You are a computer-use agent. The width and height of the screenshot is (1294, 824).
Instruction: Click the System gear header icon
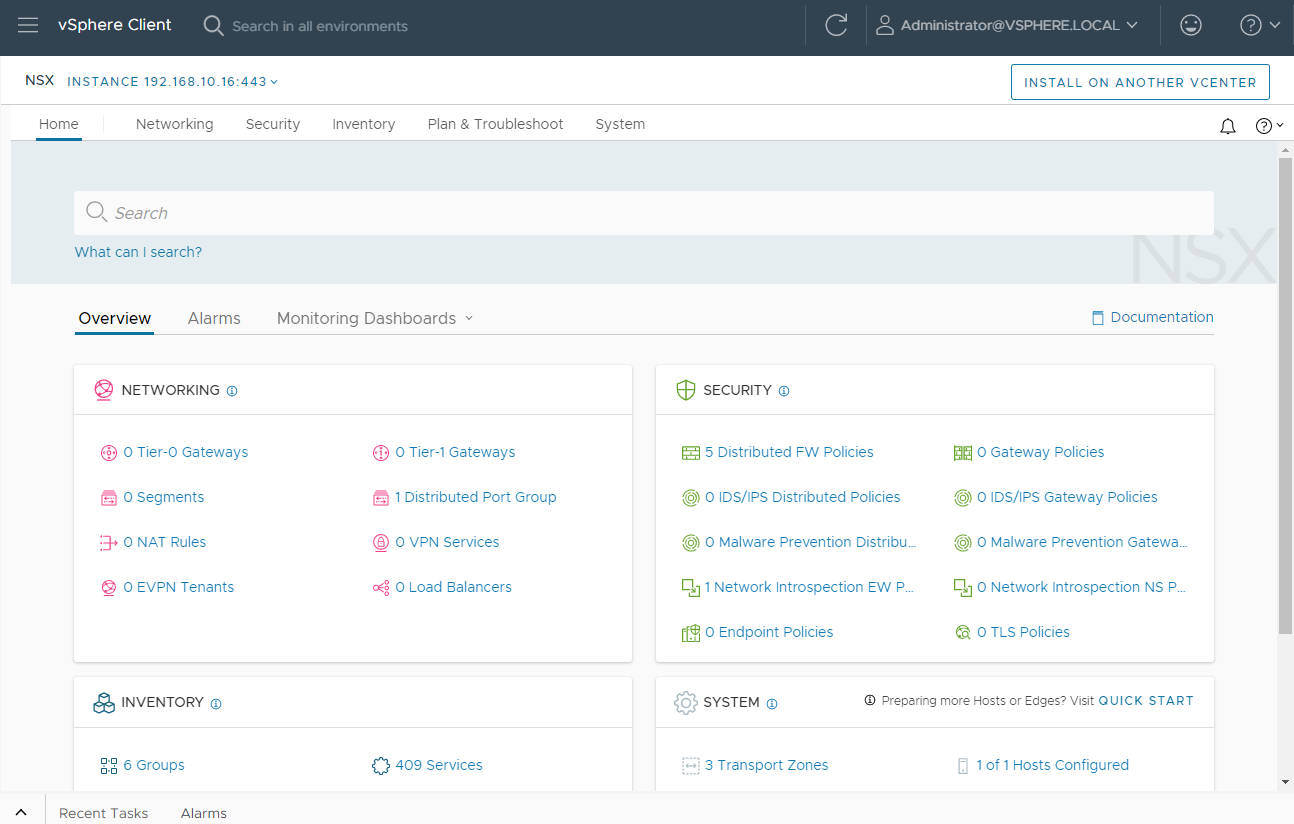685,703
